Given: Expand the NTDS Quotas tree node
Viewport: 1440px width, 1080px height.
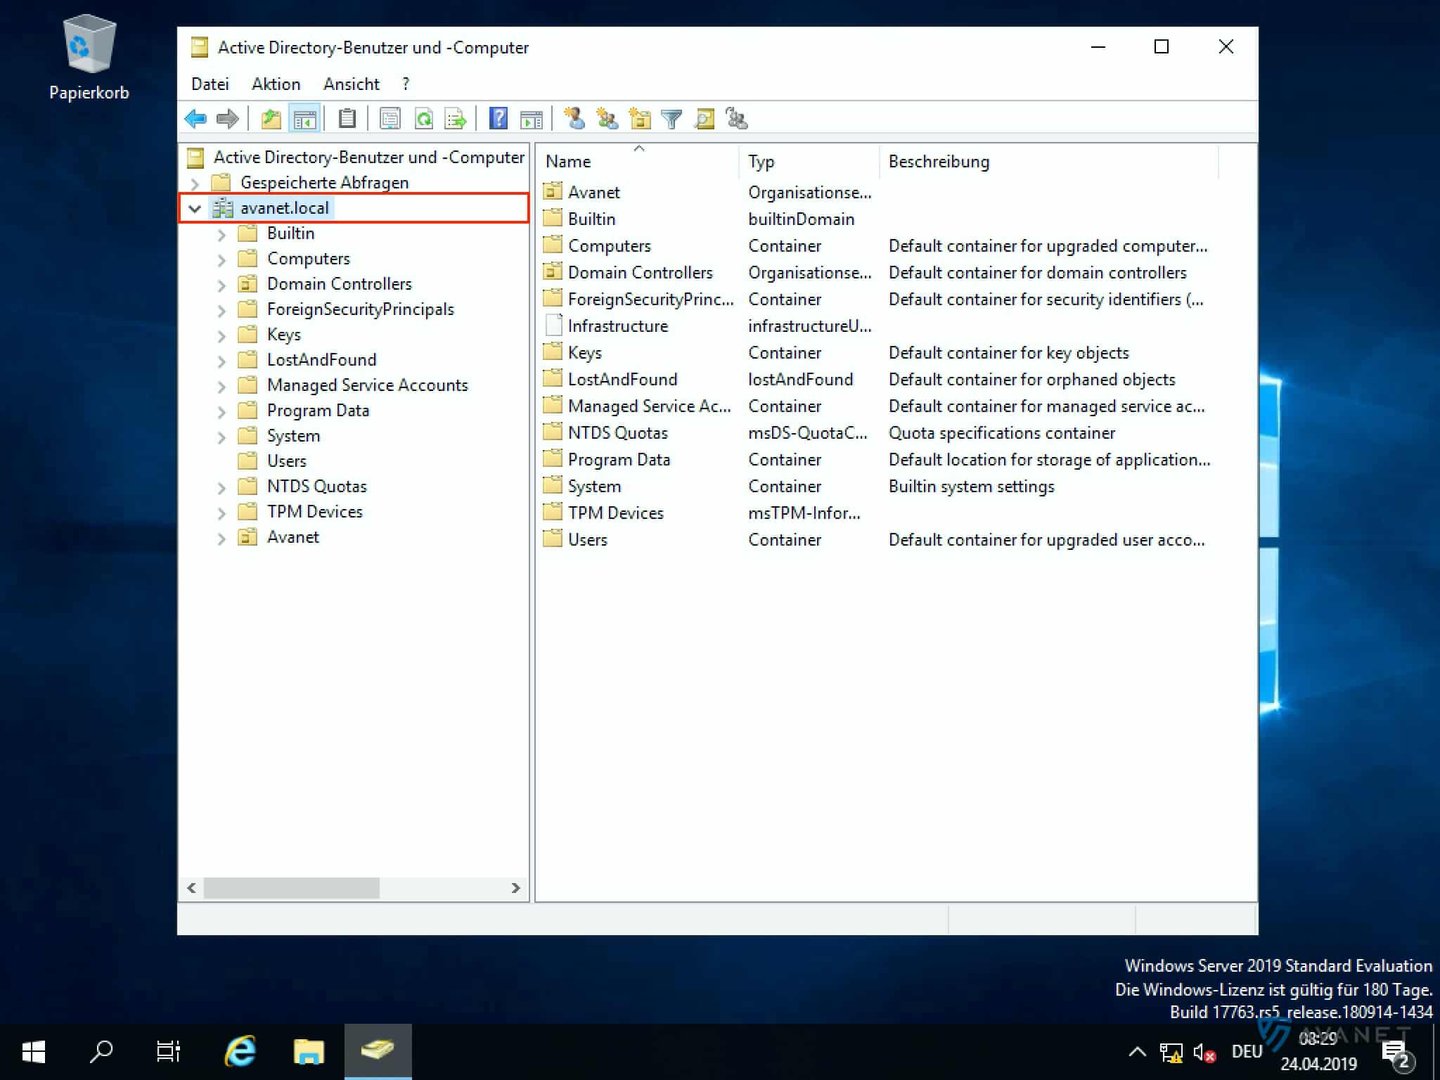Looking at the screenshot, I should pyautogui.click(x=221, y=487).
